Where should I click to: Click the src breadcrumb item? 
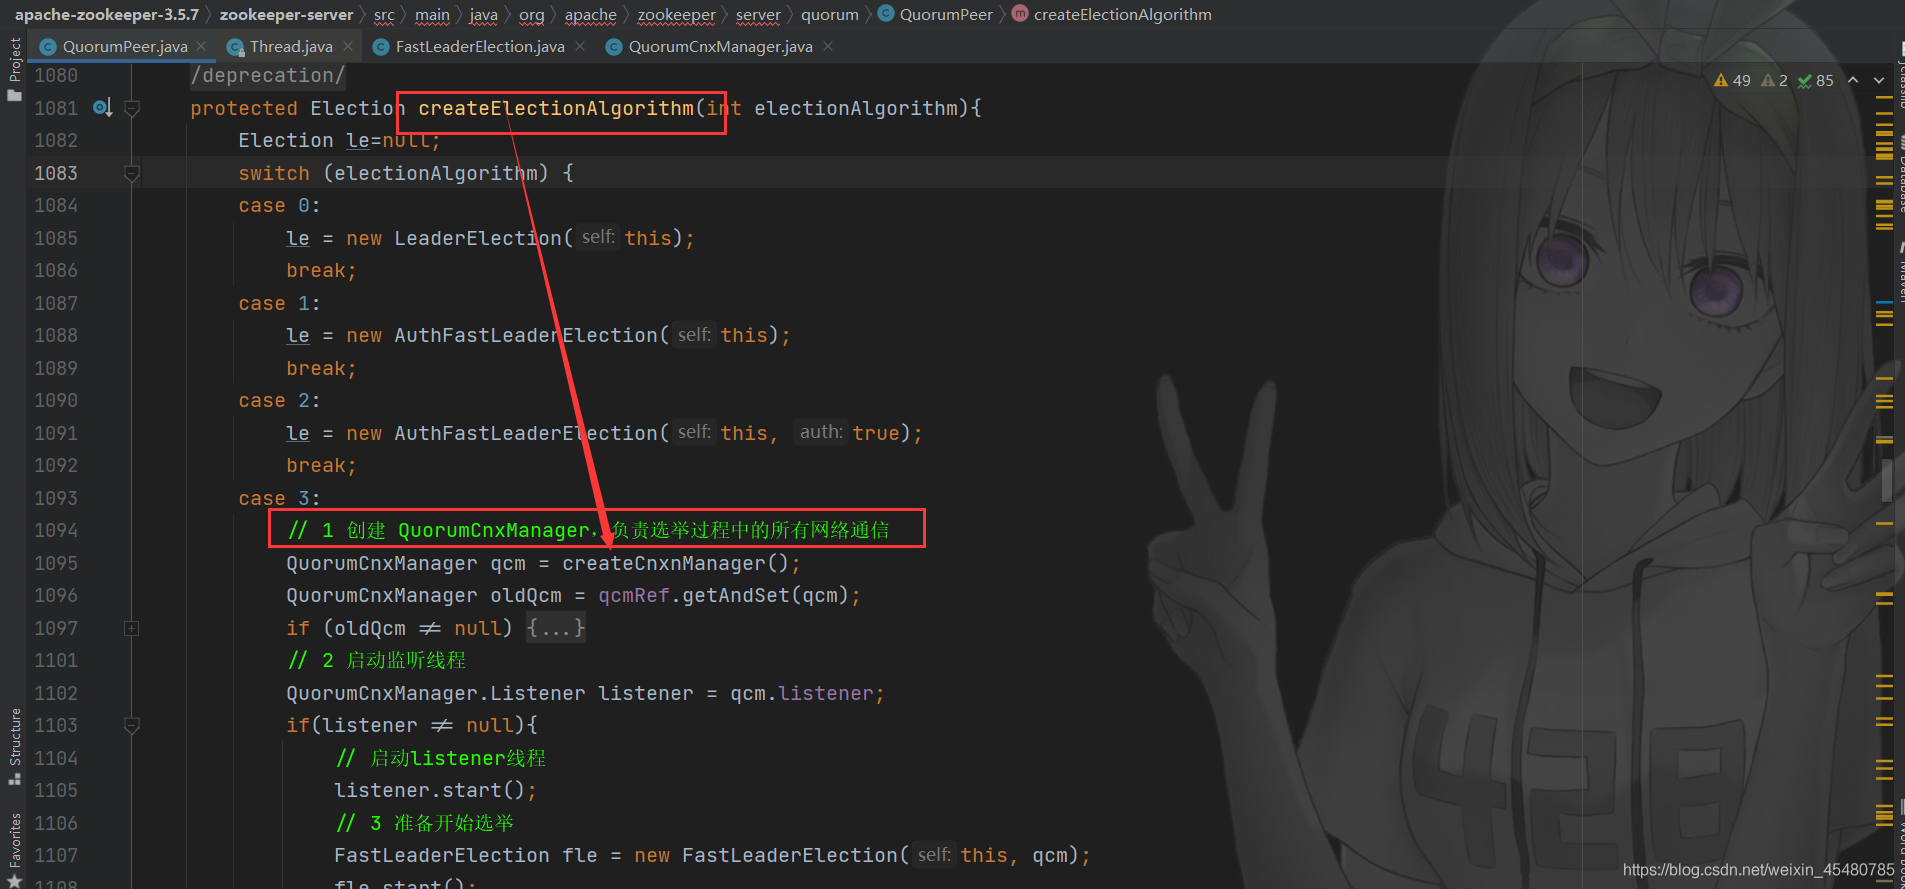click(384, 14)
